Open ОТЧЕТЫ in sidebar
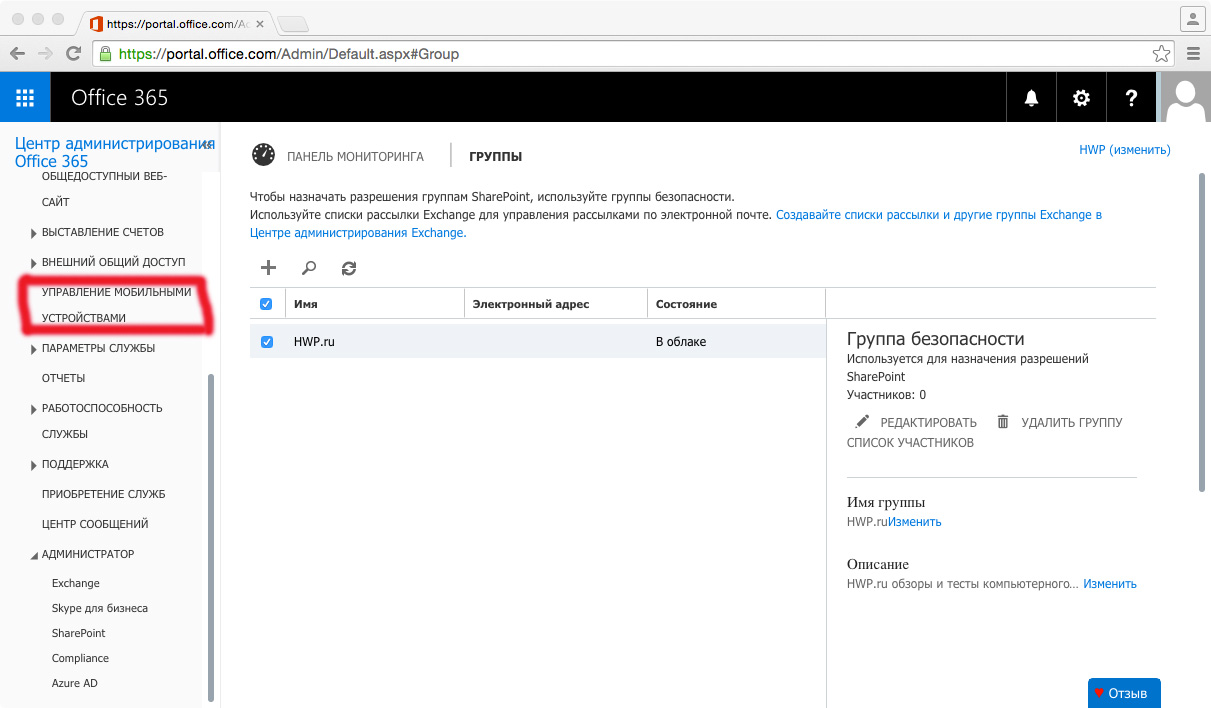Viewport: 1211px width, 708px height. tap(63, 378)
